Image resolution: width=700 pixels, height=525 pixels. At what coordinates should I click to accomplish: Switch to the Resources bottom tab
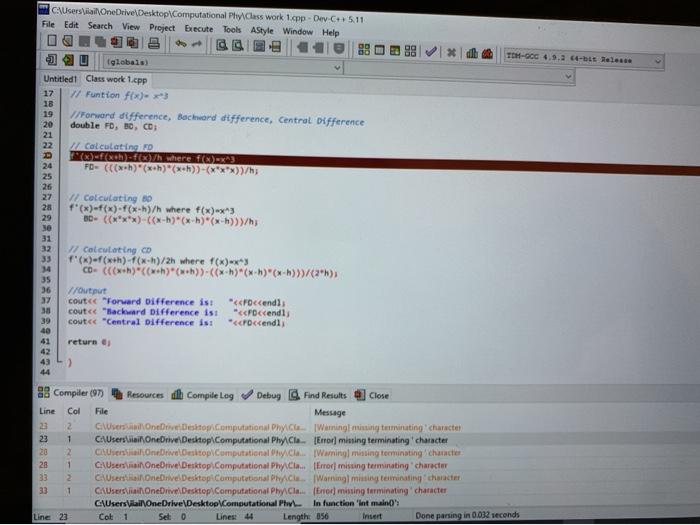coord(138,394)
